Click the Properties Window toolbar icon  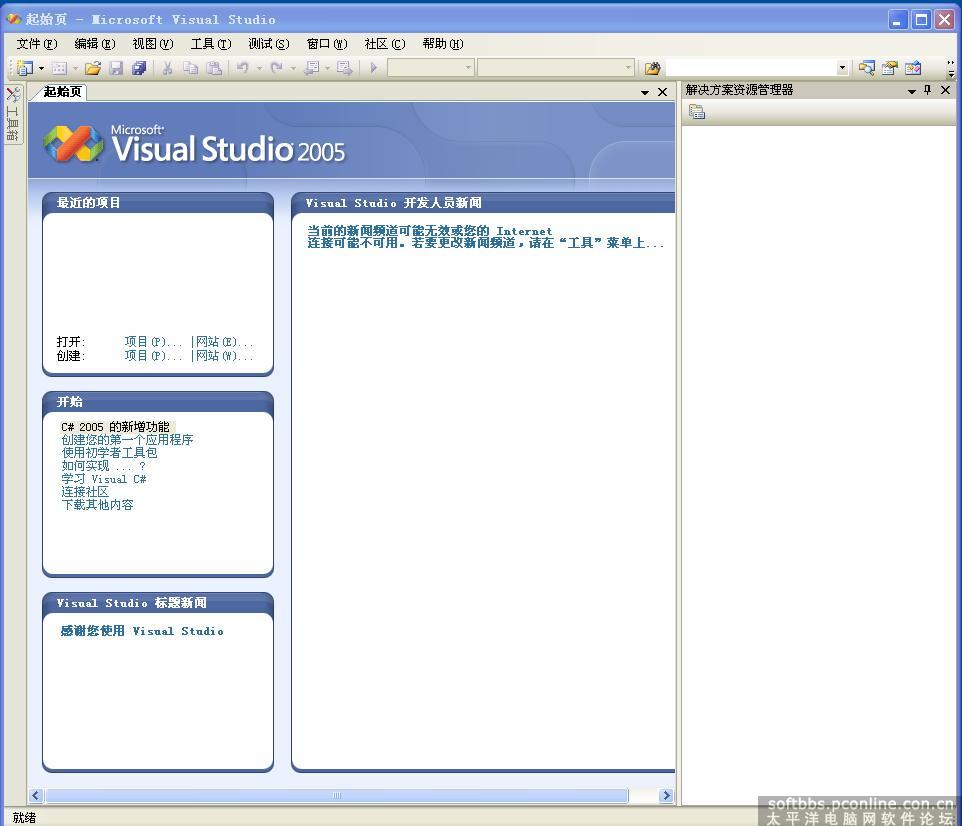890,68
